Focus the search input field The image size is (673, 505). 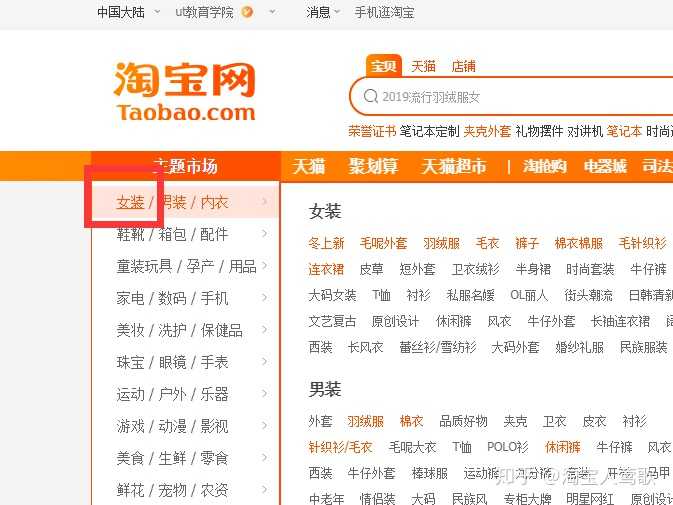point(511,97)
